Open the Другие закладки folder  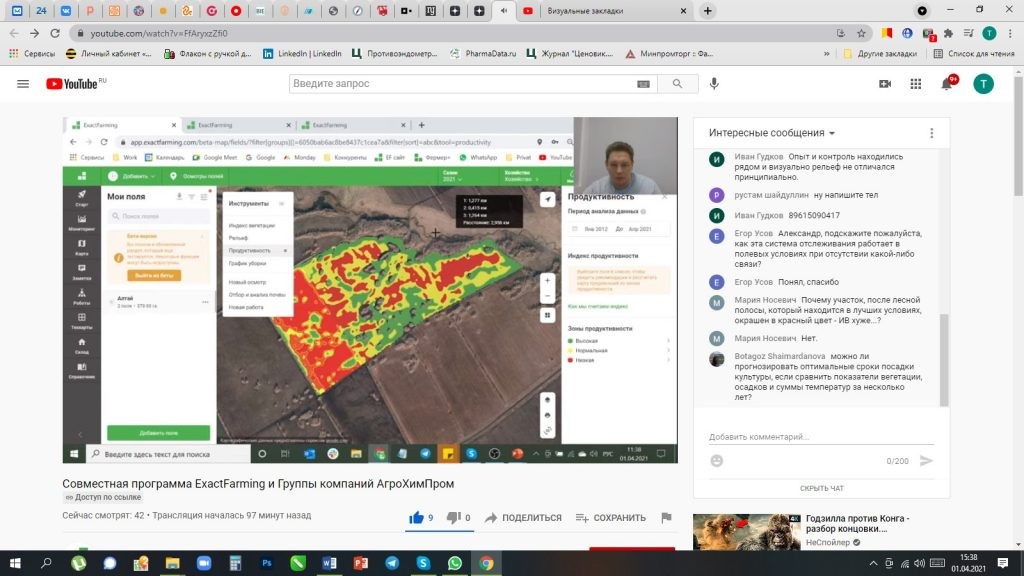[x=880, y=54]
